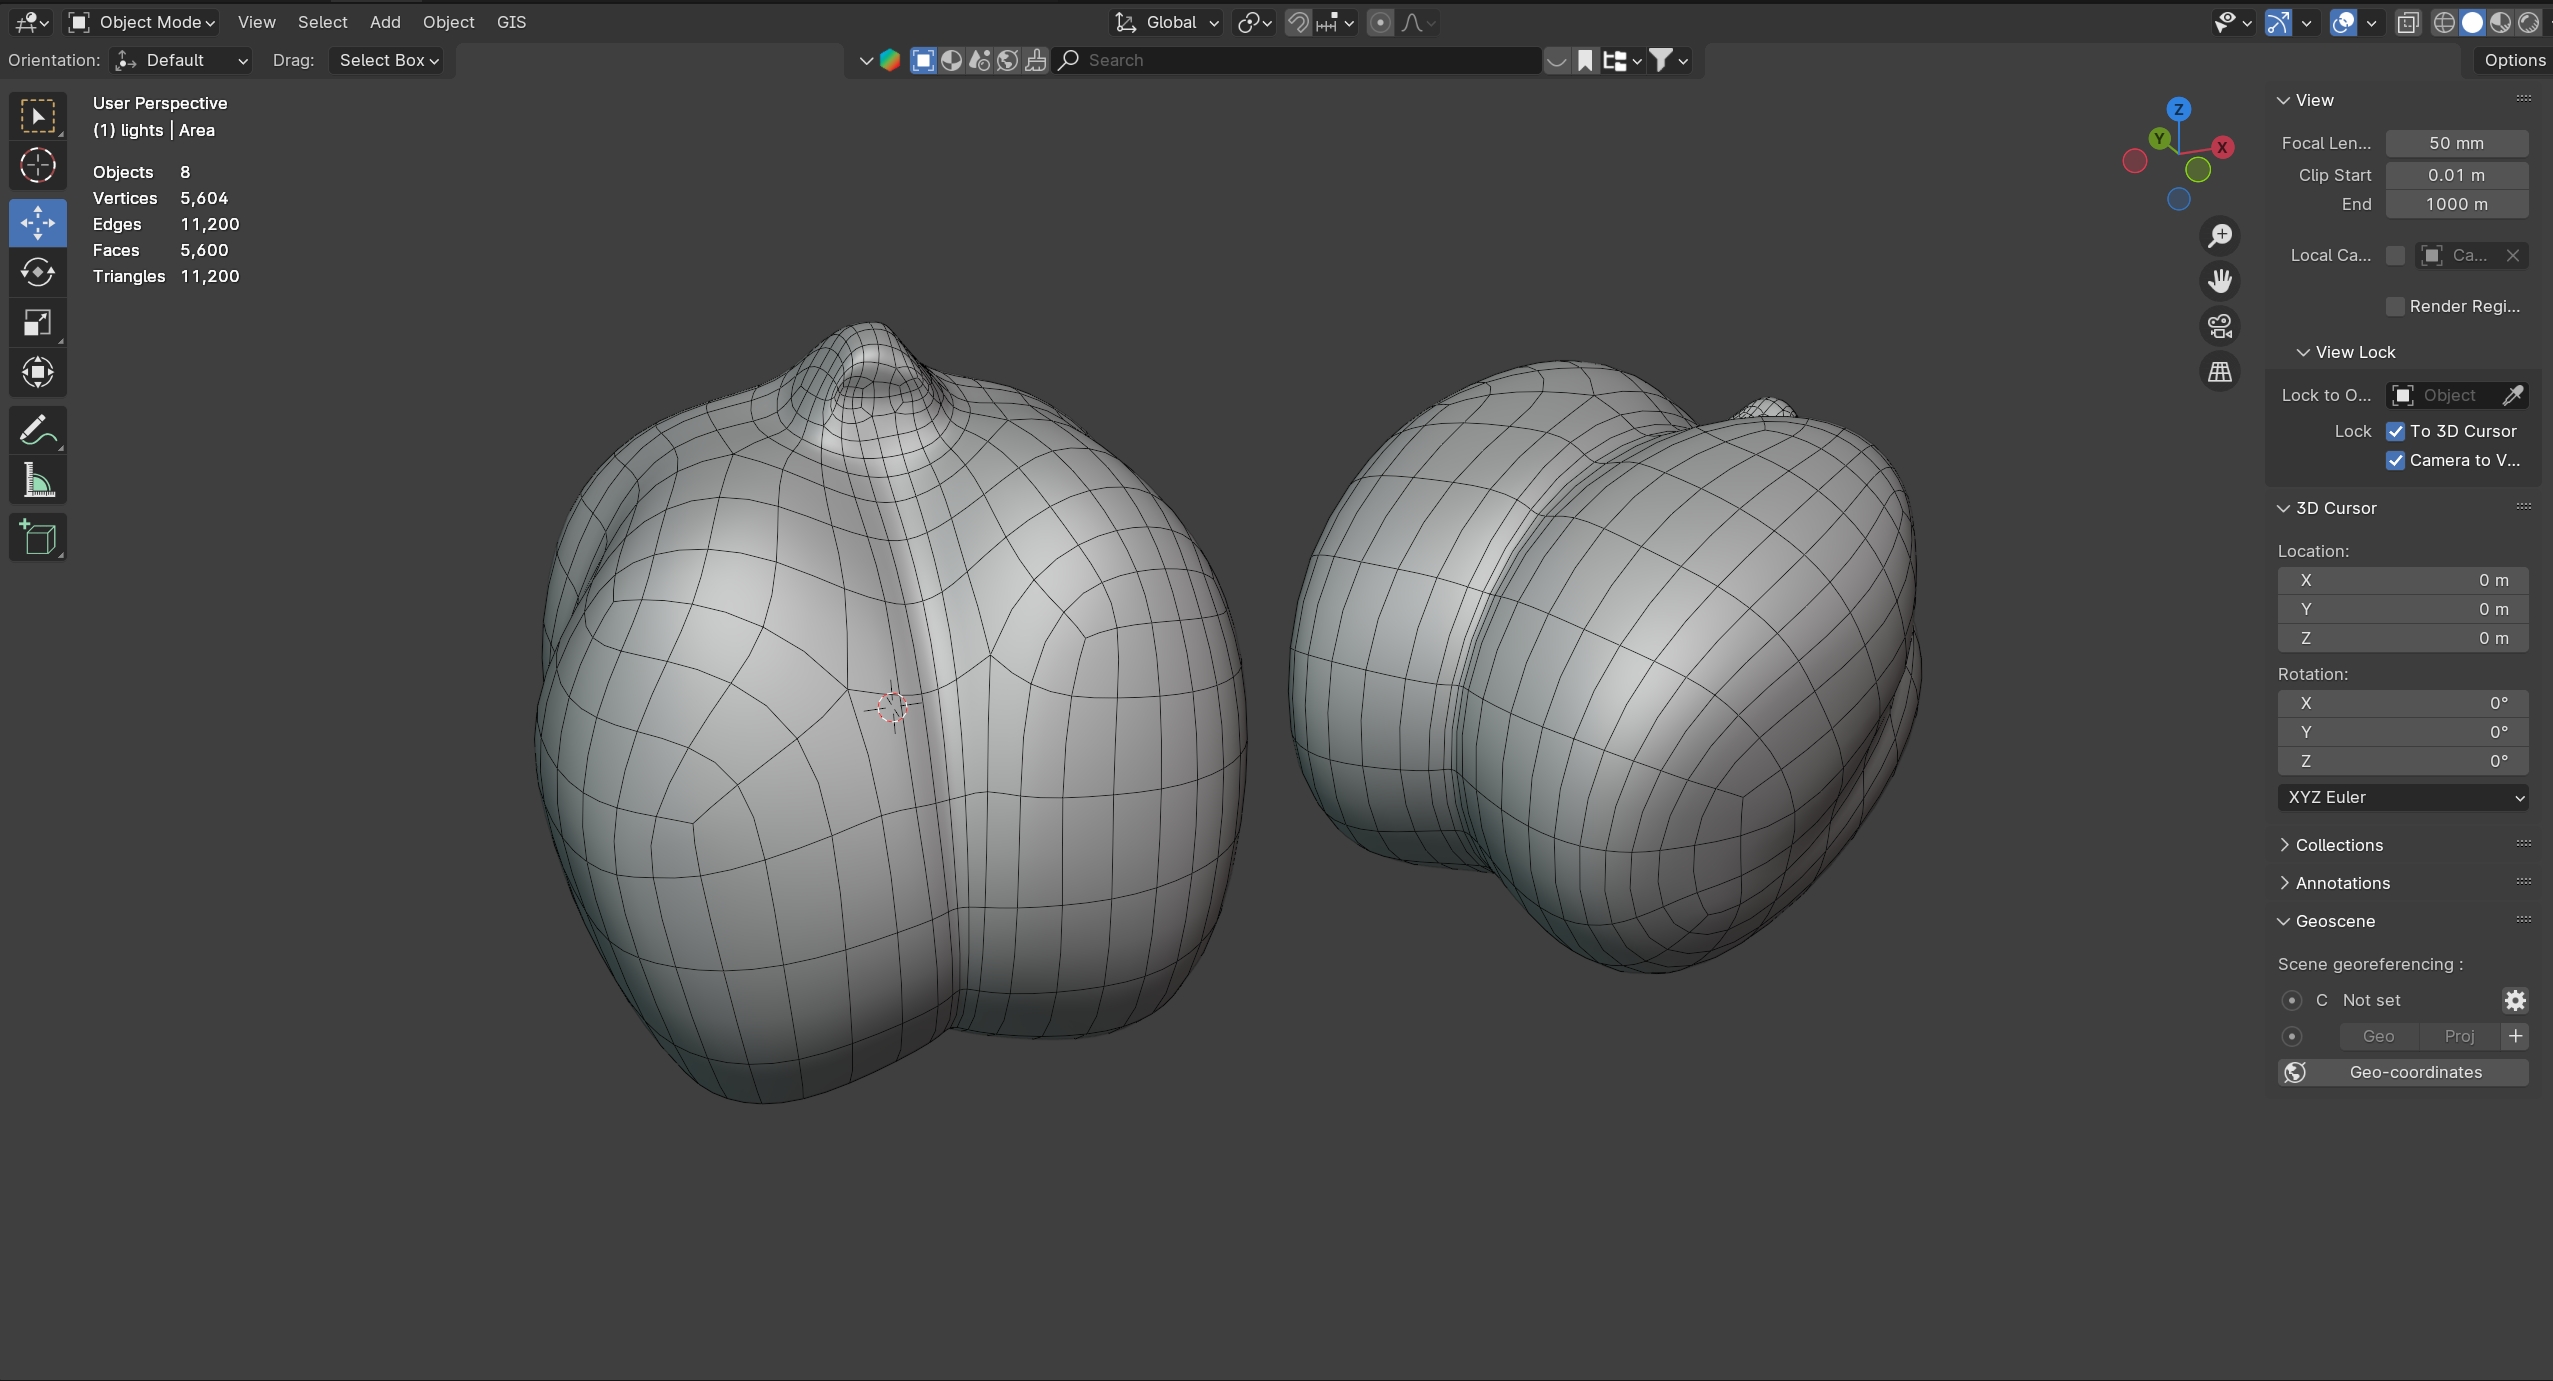Open the XYZ Euler rotation mode dropdown

[2402, 797]
